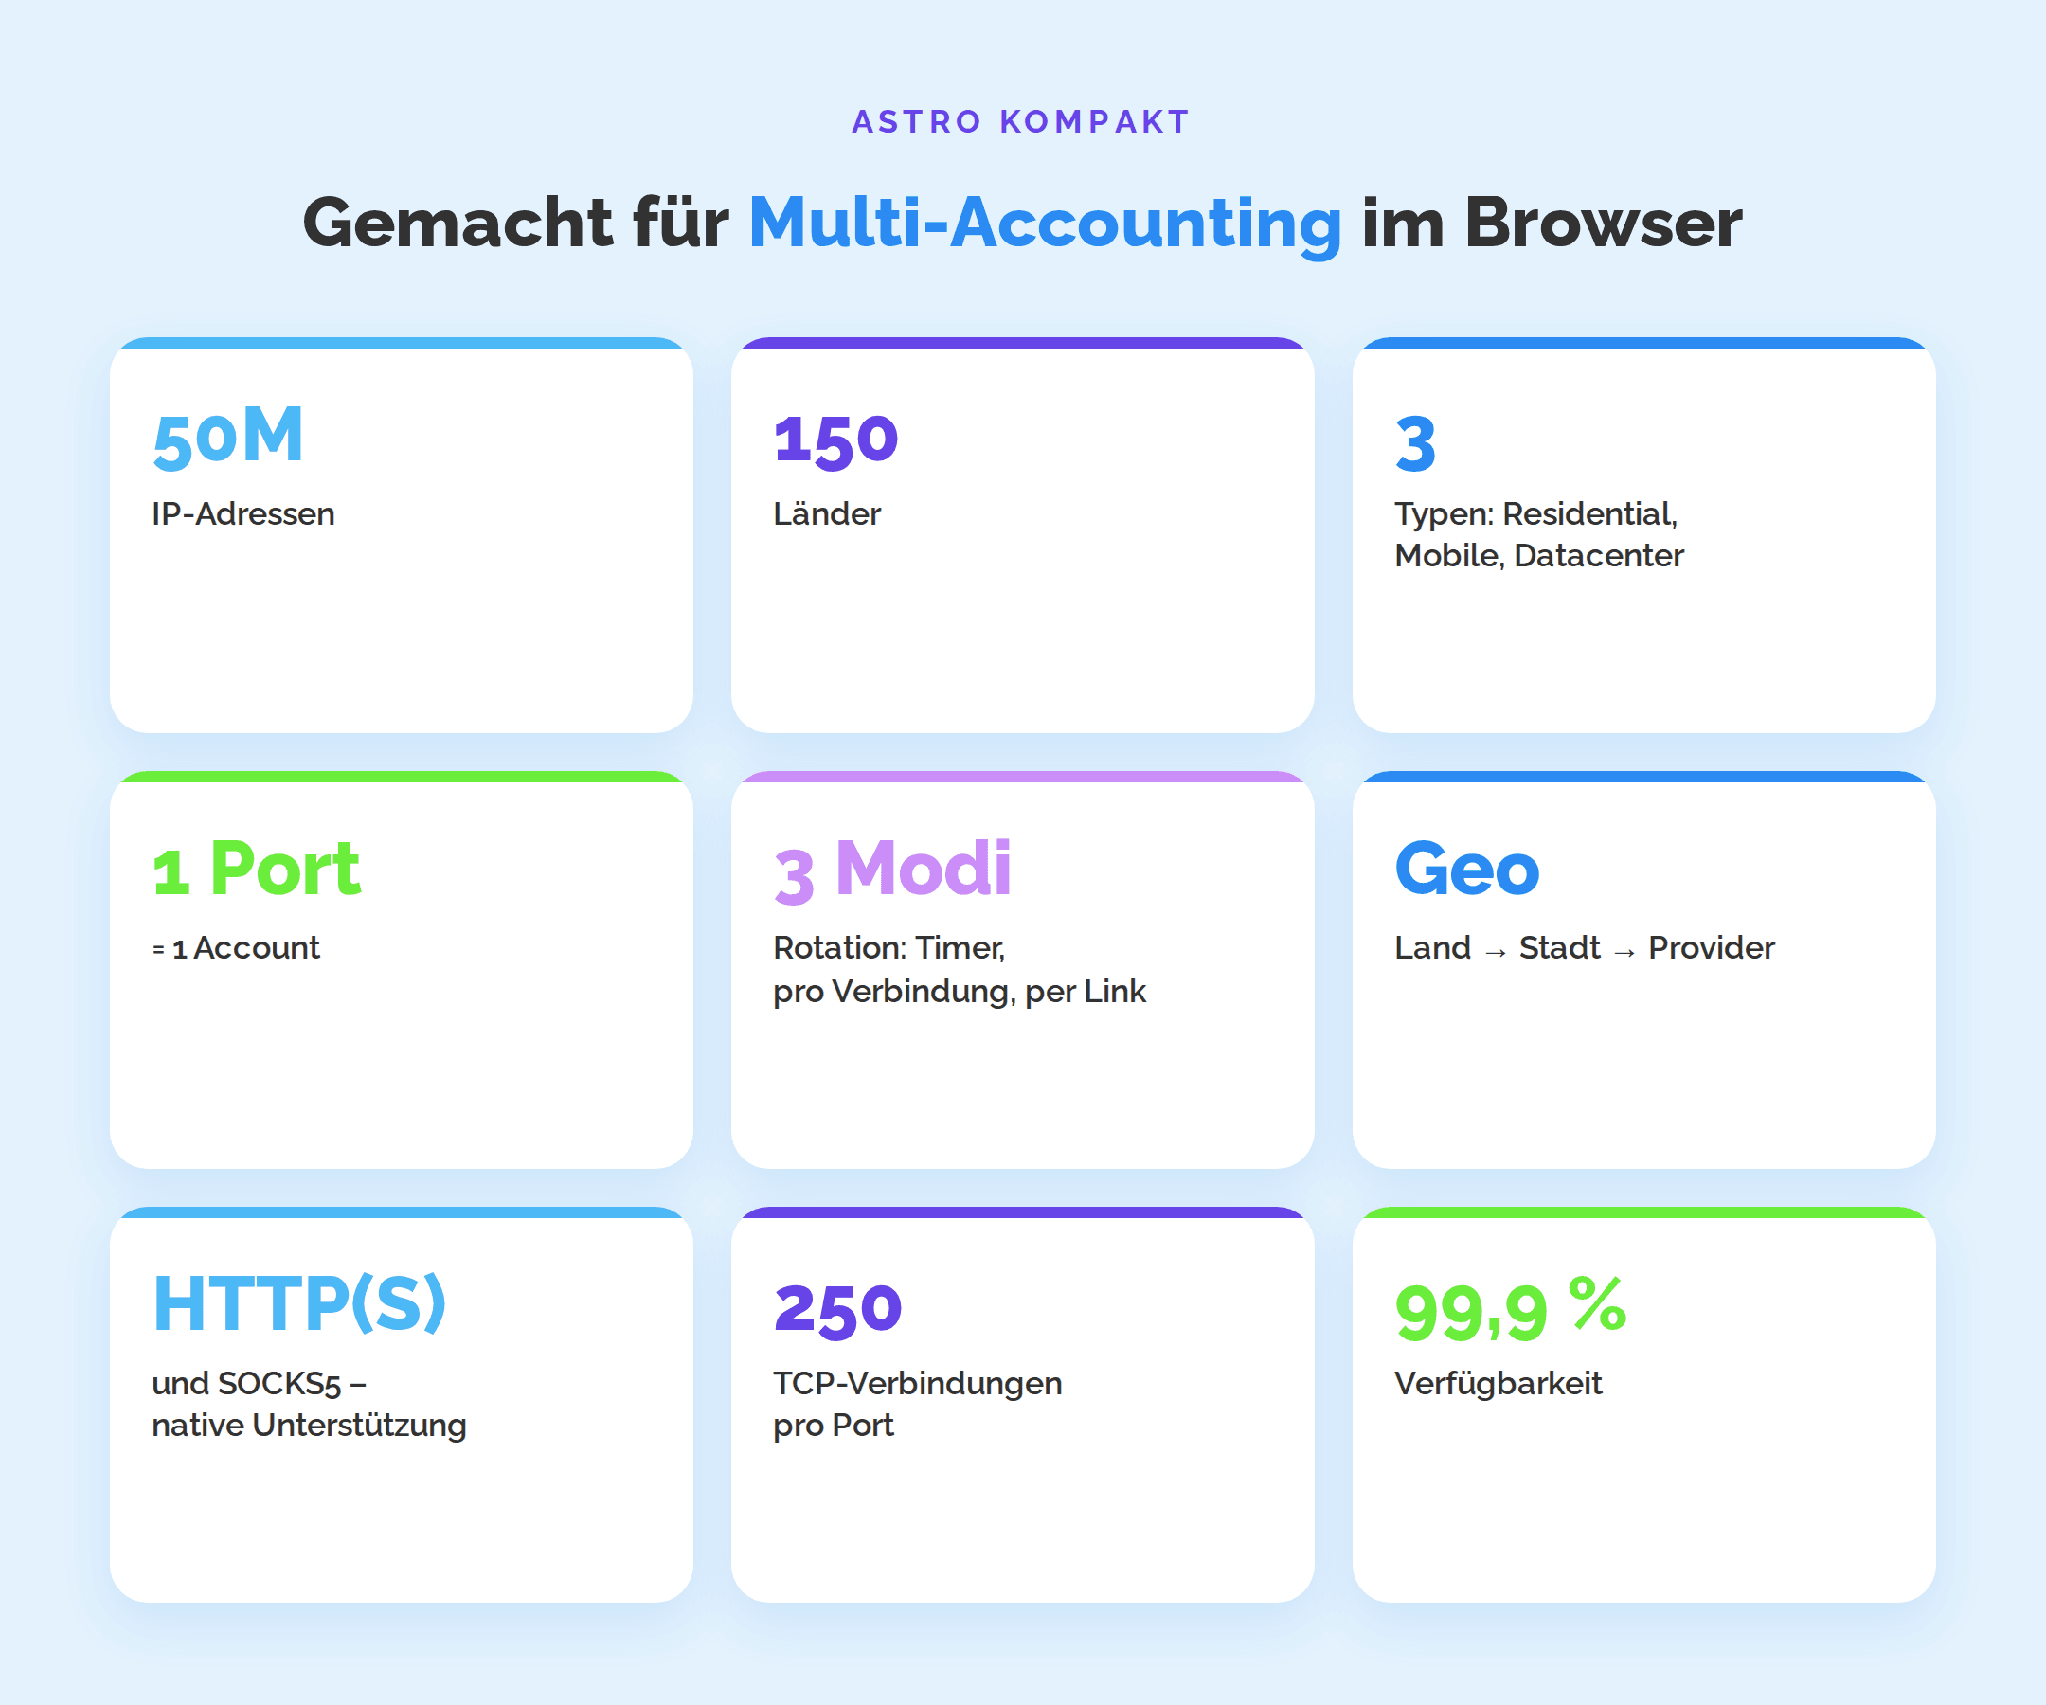Open the 3 Typen proxy types card
Screen dimensions: 2046x1705
pyautogui.click(x=1644, y=535)
